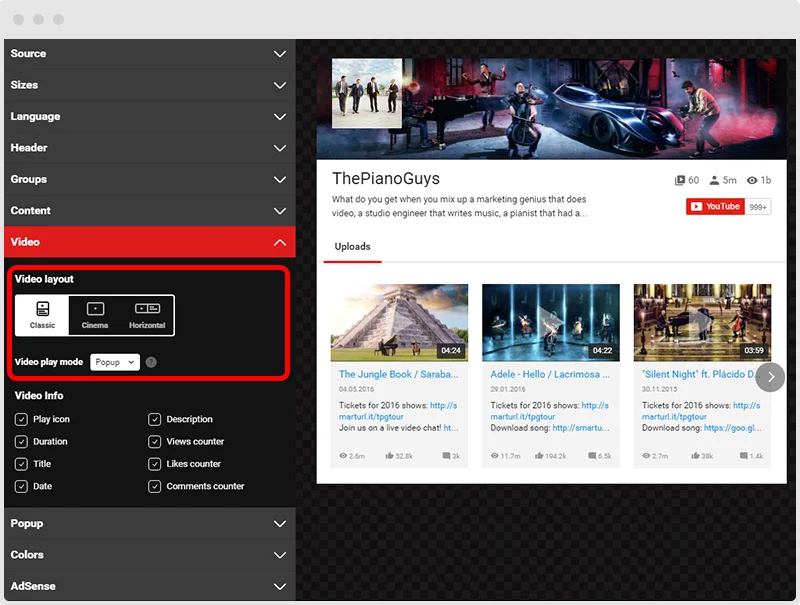Click the comments icon showing 1.4k
This screenshot has height=605, width=800.
pos(744,456)
